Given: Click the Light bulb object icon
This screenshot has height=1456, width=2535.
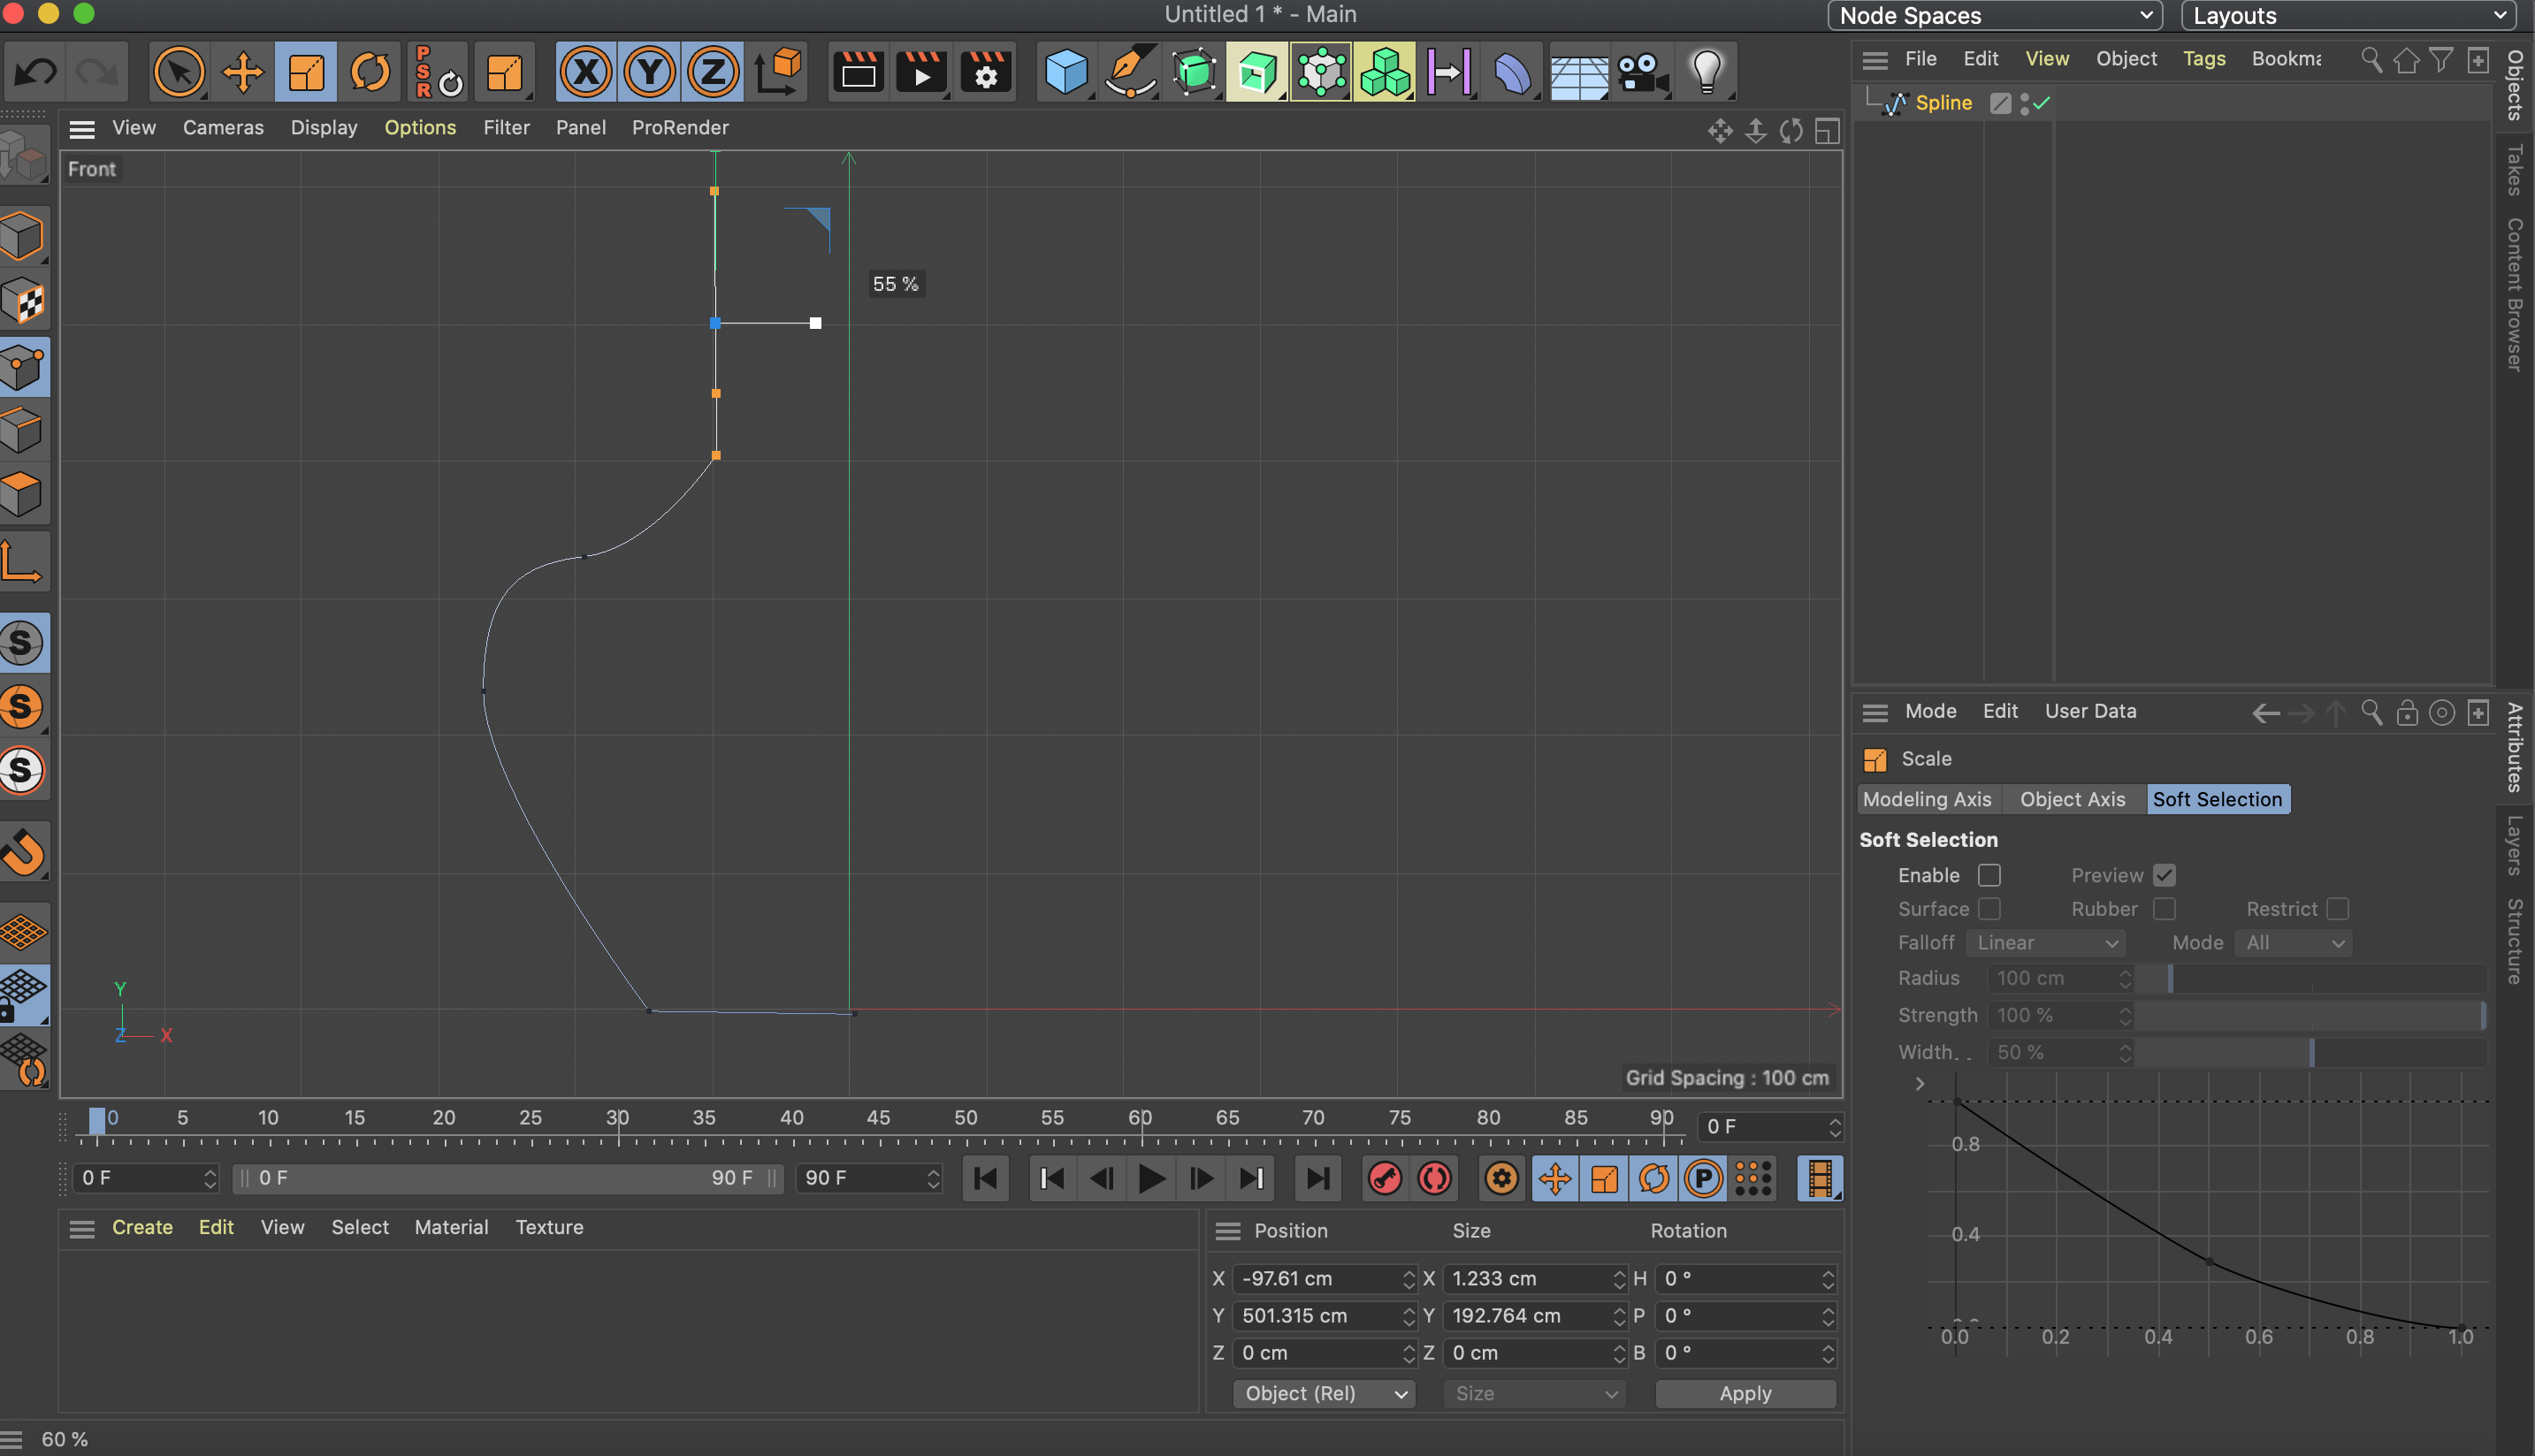Looking at the screenshot, I should tap(1706, 72).
